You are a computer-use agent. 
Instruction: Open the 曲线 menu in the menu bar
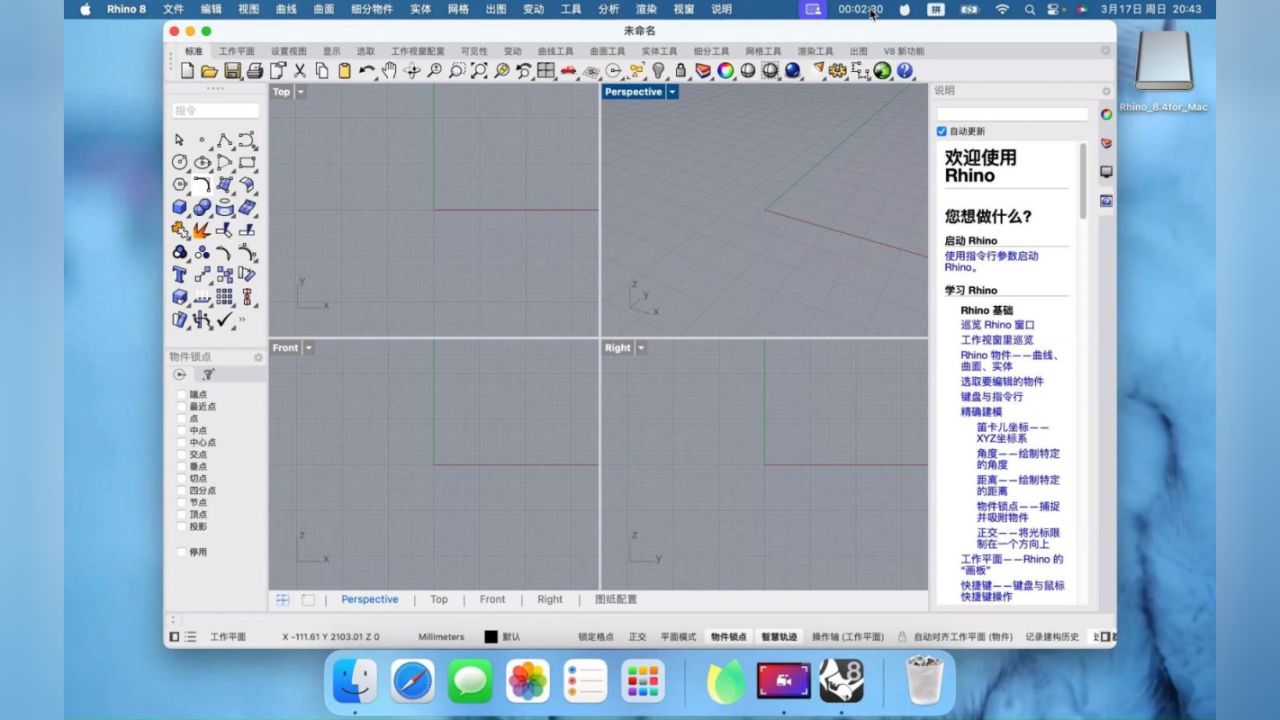click(285, 9)
